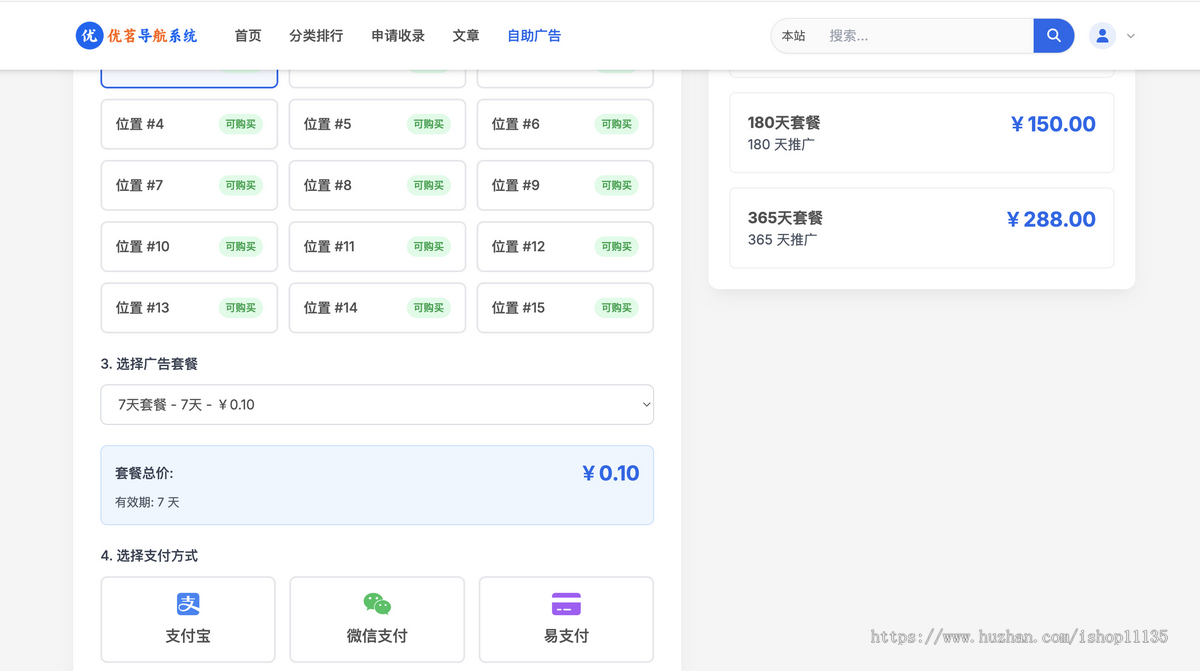The height and width of the screenshot is (671, 1200).
Task: Click the 优茗导航系统 logo icon
Action: point(90,36)
